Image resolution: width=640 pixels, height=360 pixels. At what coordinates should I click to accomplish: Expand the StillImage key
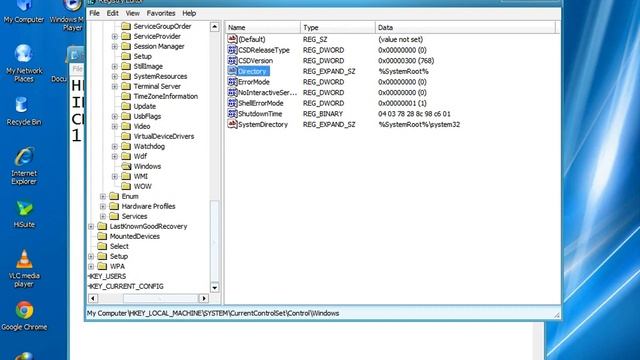point(115,67)
